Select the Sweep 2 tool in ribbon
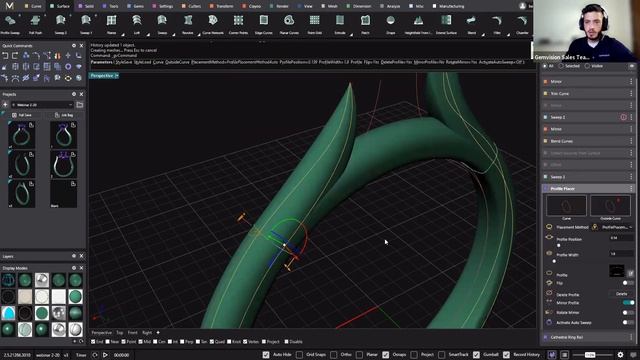This screenshot has width=640, height=360. (60, 20)
